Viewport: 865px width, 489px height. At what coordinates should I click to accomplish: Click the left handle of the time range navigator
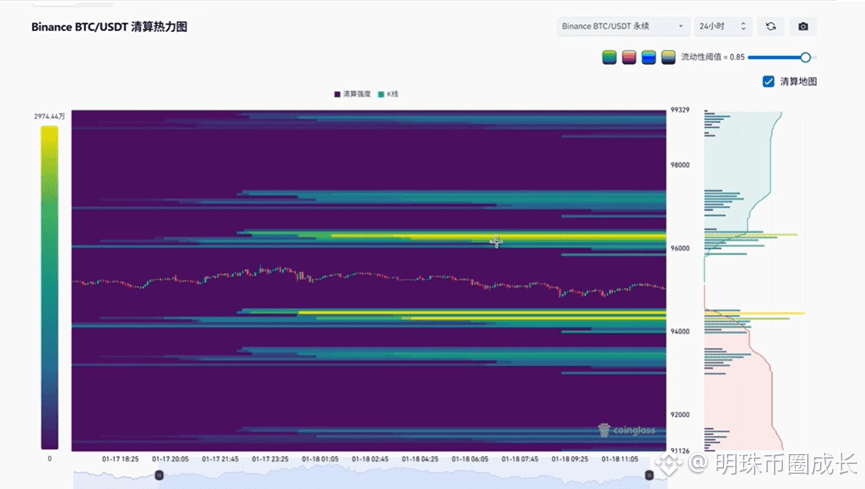159,475
